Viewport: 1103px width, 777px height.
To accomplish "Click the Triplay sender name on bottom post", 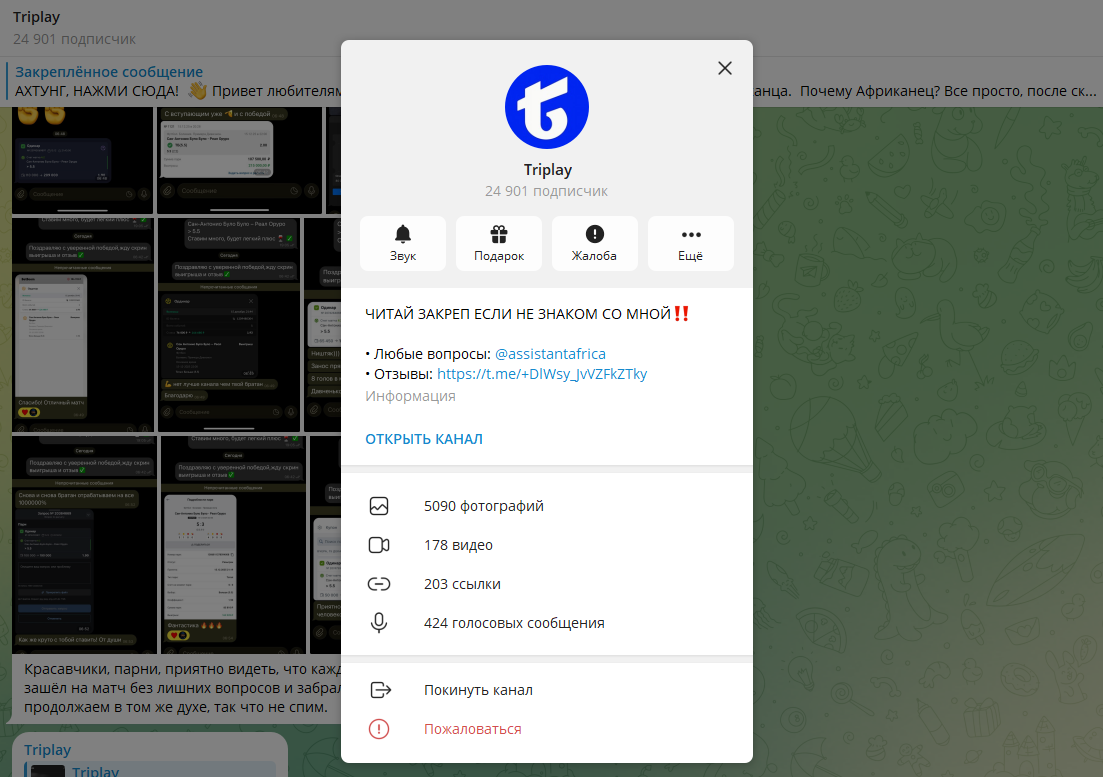I will tap(47, 750).
